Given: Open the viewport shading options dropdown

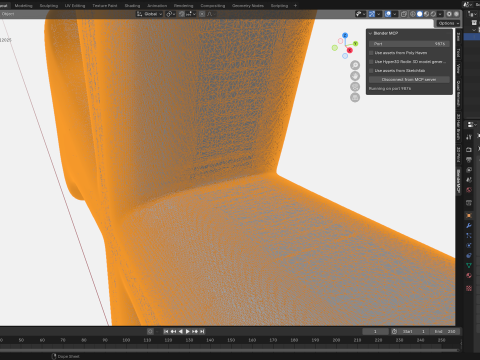Looking at the screenshot, I should (440, 14).
